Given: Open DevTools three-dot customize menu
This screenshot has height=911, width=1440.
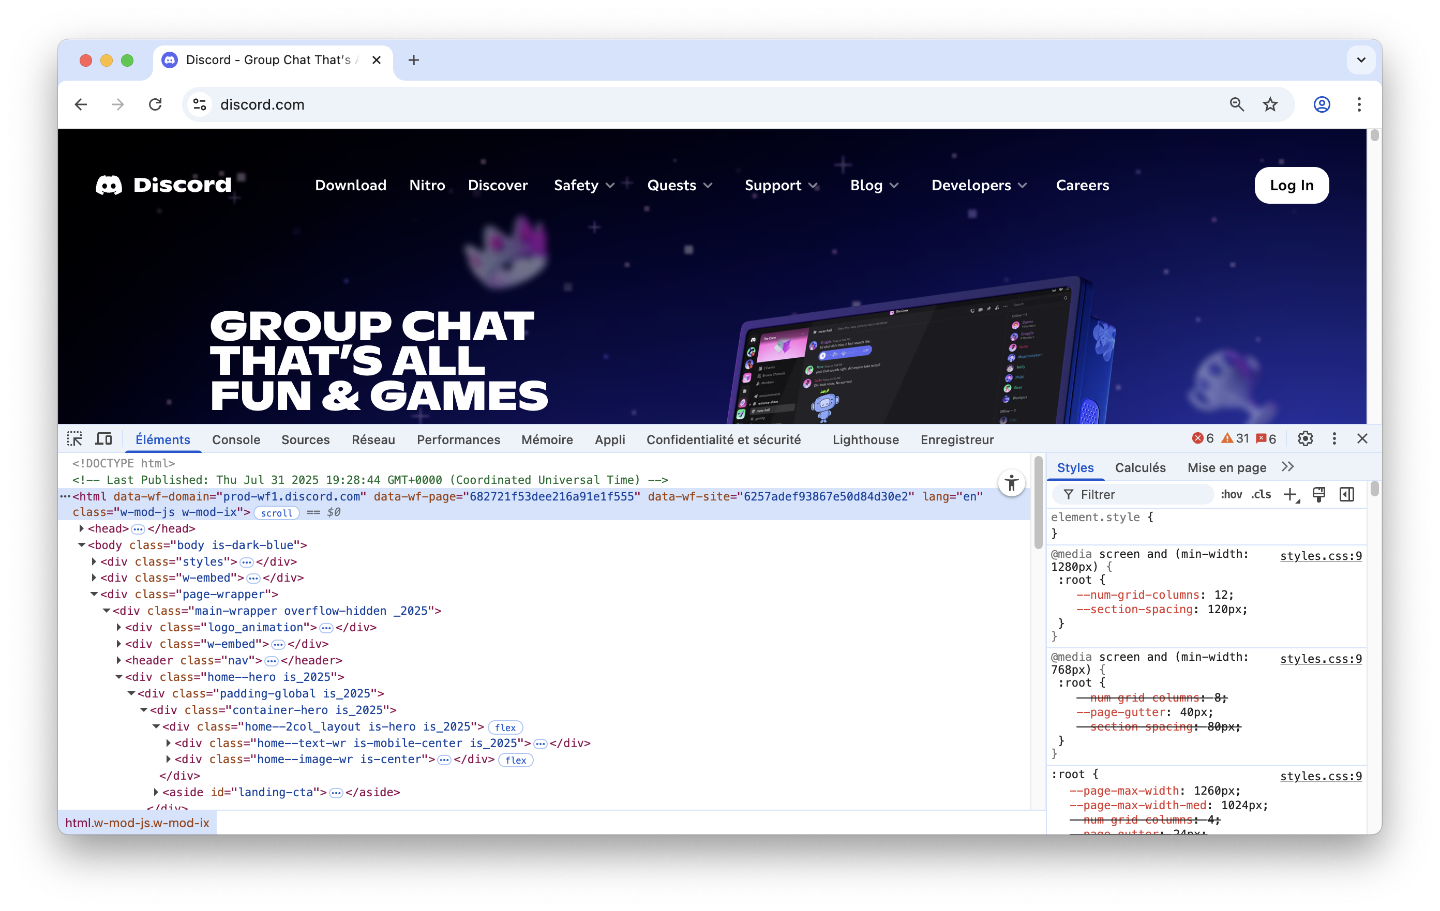Looking at the screenshot, I should 1334,439.
